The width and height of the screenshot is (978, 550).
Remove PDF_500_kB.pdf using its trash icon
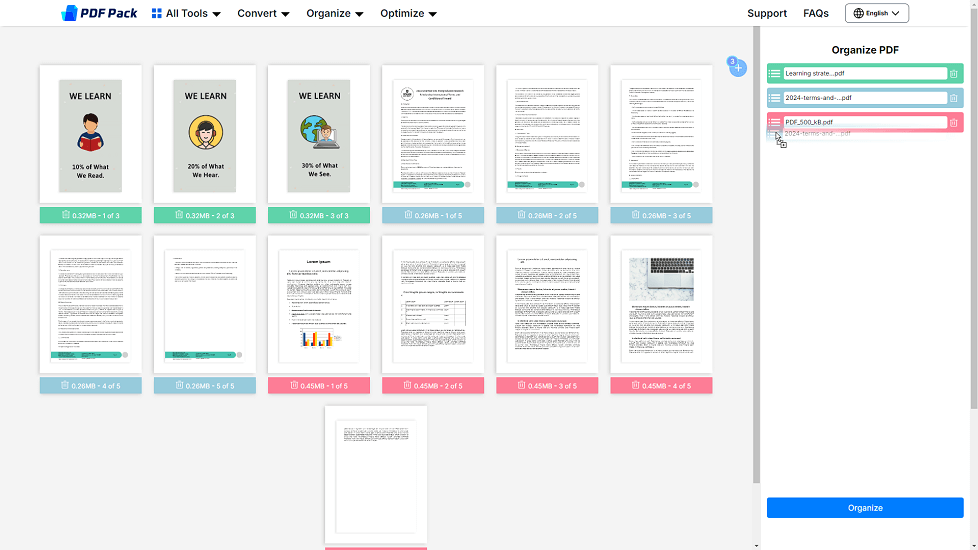coord(953,123)
